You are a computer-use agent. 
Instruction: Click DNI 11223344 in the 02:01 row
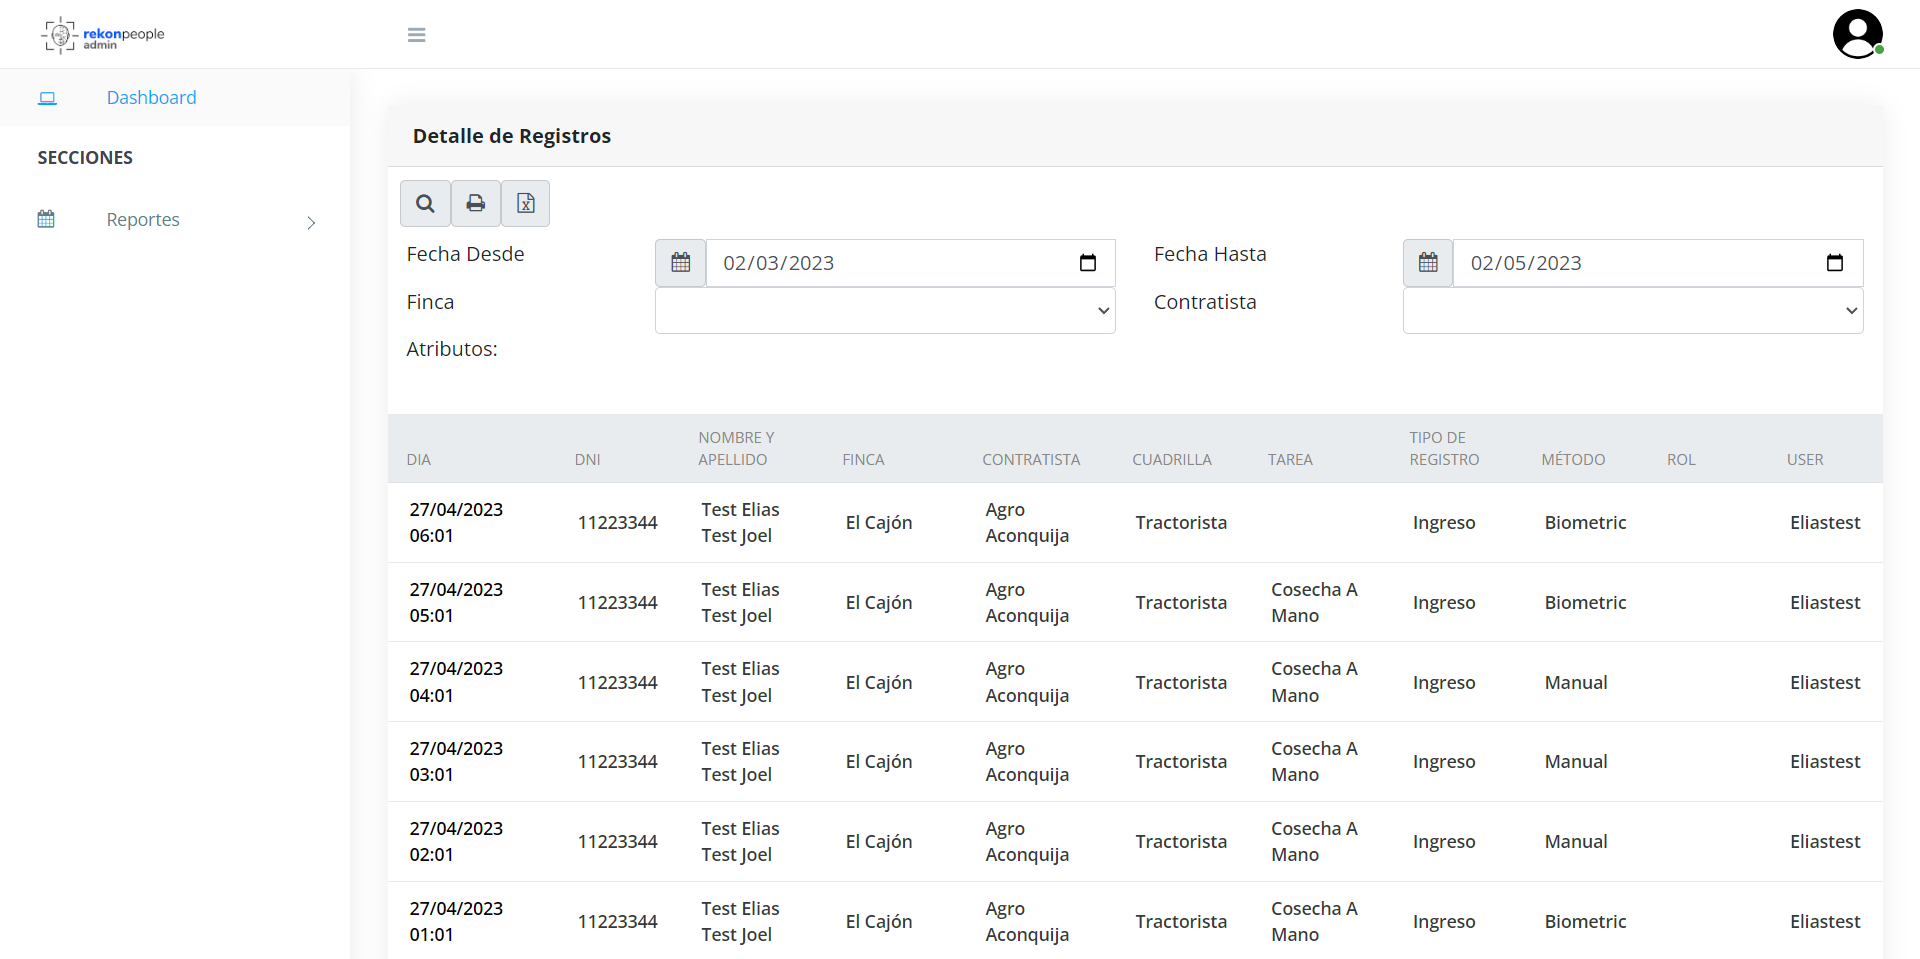[617, 842]
